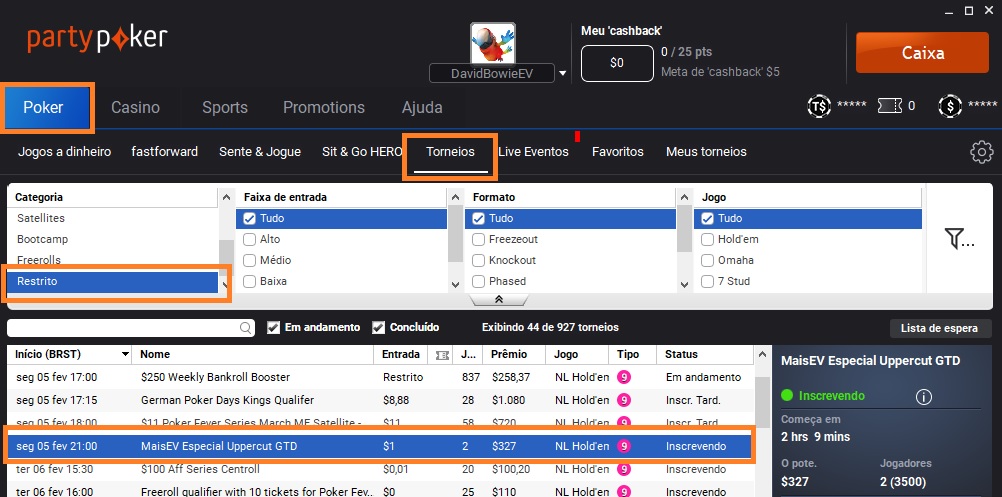Click Faixa de entrada scroll-down arrow
Image resolution: width=1002 pixels, height=497 pixels.
(x=455, y=285)
